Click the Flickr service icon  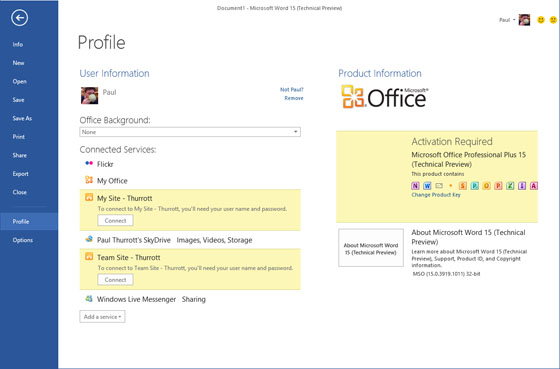89,163
